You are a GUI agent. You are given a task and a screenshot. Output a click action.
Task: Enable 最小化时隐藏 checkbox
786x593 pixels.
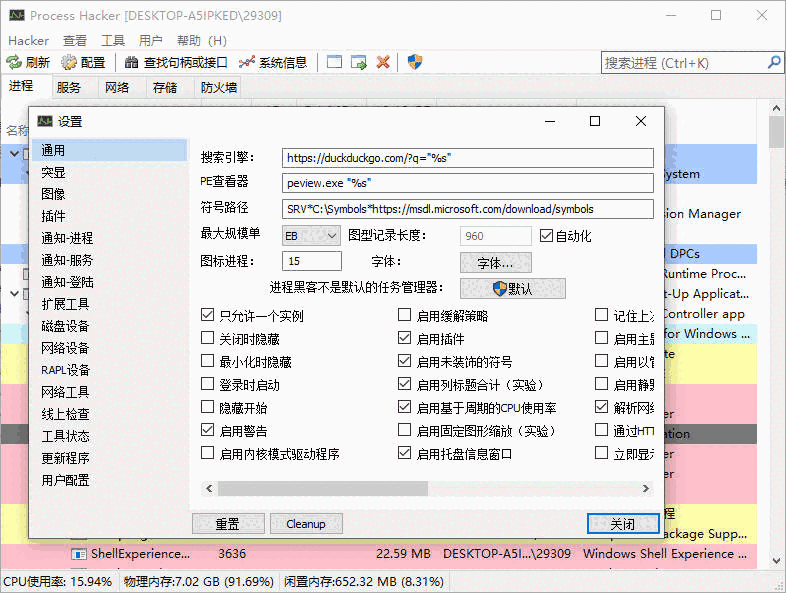point(207,361)
